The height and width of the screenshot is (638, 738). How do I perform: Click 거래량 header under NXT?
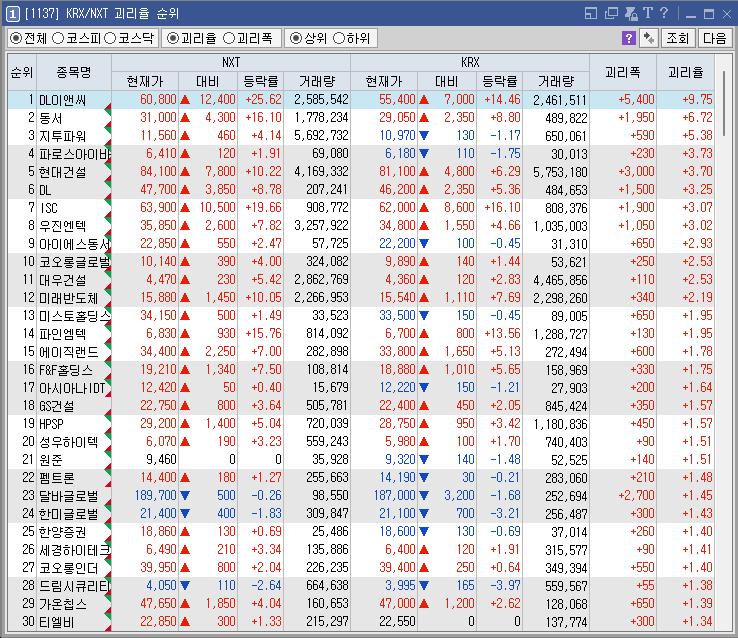317,81
